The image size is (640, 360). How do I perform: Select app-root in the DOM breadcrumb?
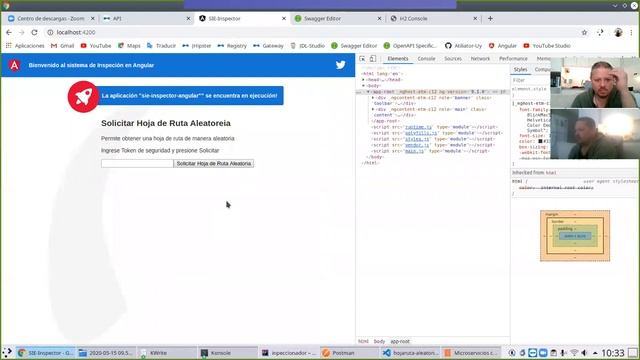coord(400,341)
